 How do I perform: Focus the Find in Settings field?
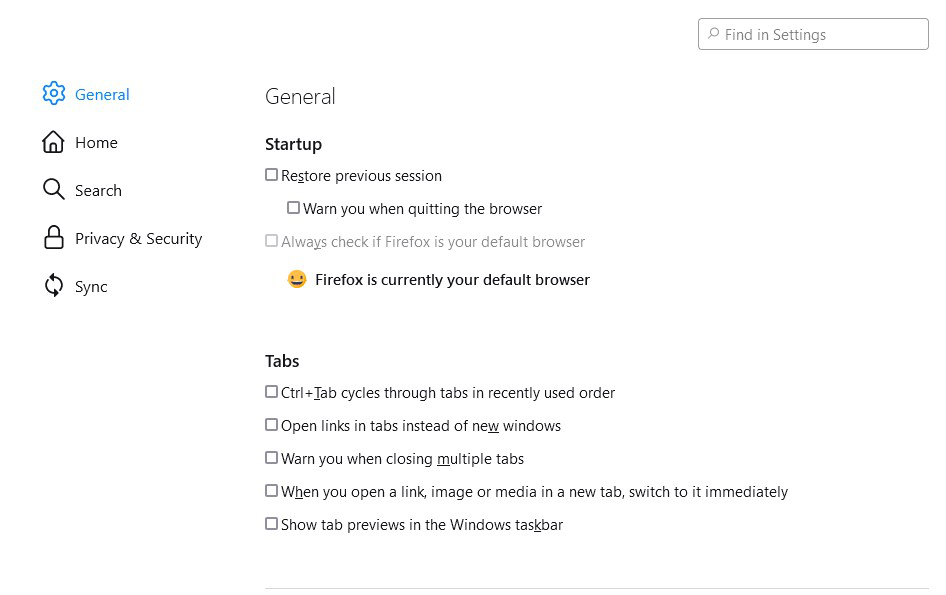click(x=820, y=34)
